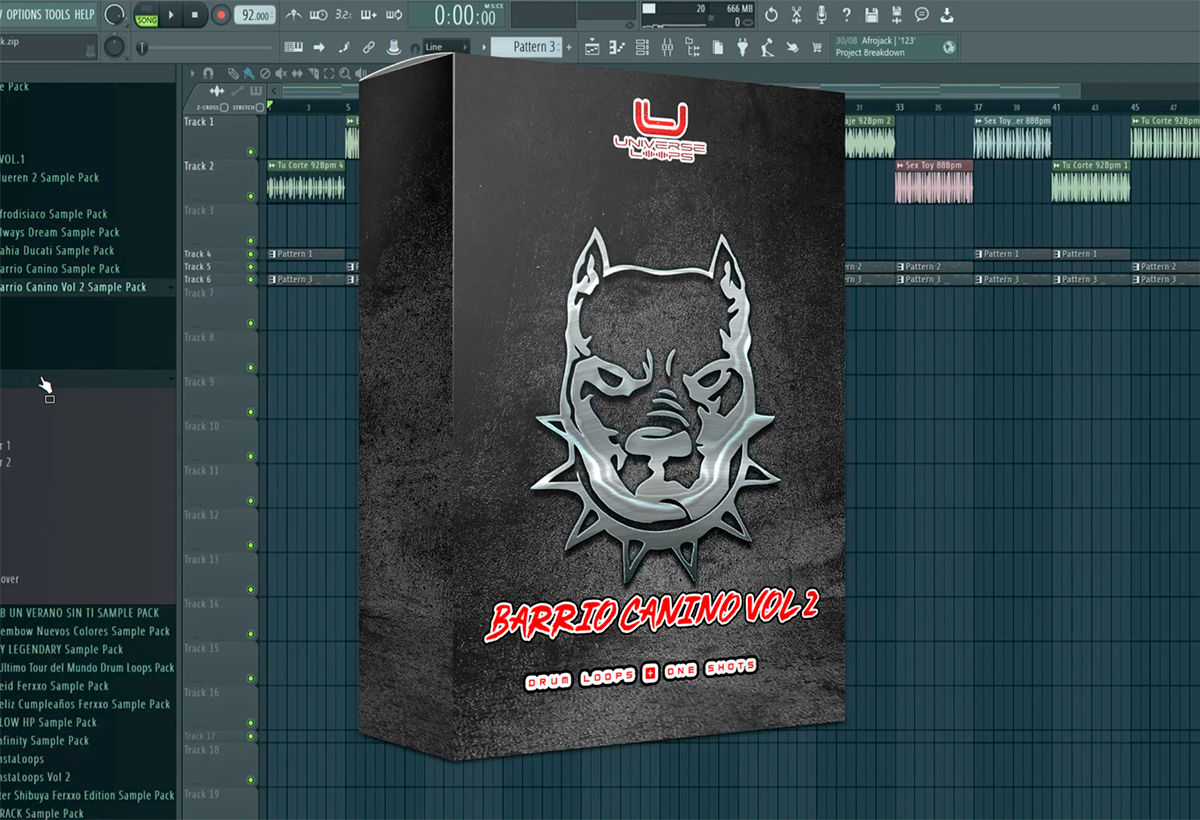
Task: Select the playlist Zoom magnifier tool
Action: pyautogui.click(x=345, y=73)
